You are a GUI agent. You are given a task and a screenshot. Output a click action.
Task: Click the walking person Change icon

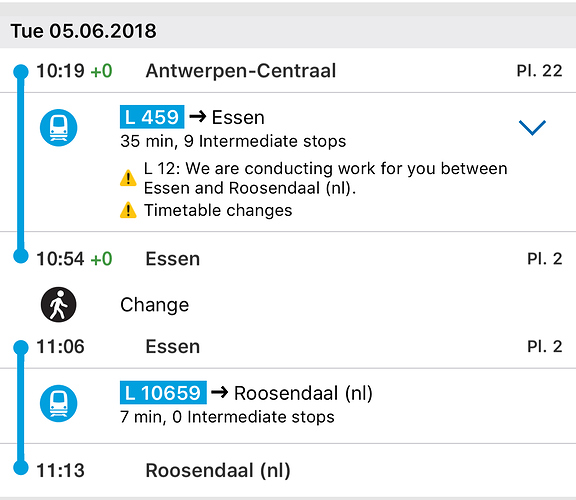click(x=58, y=305)
